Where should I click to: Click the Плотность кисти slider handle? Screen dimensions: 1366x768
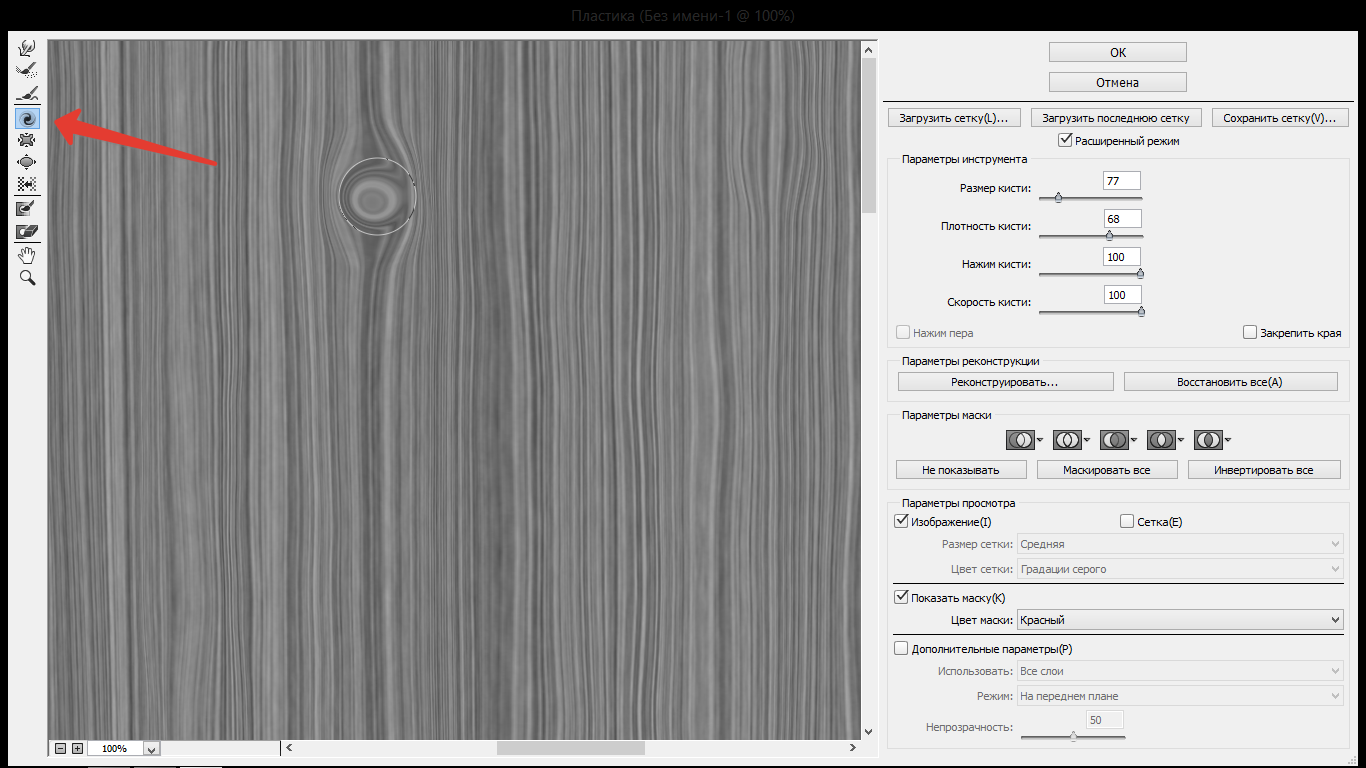pos(1109,236)
